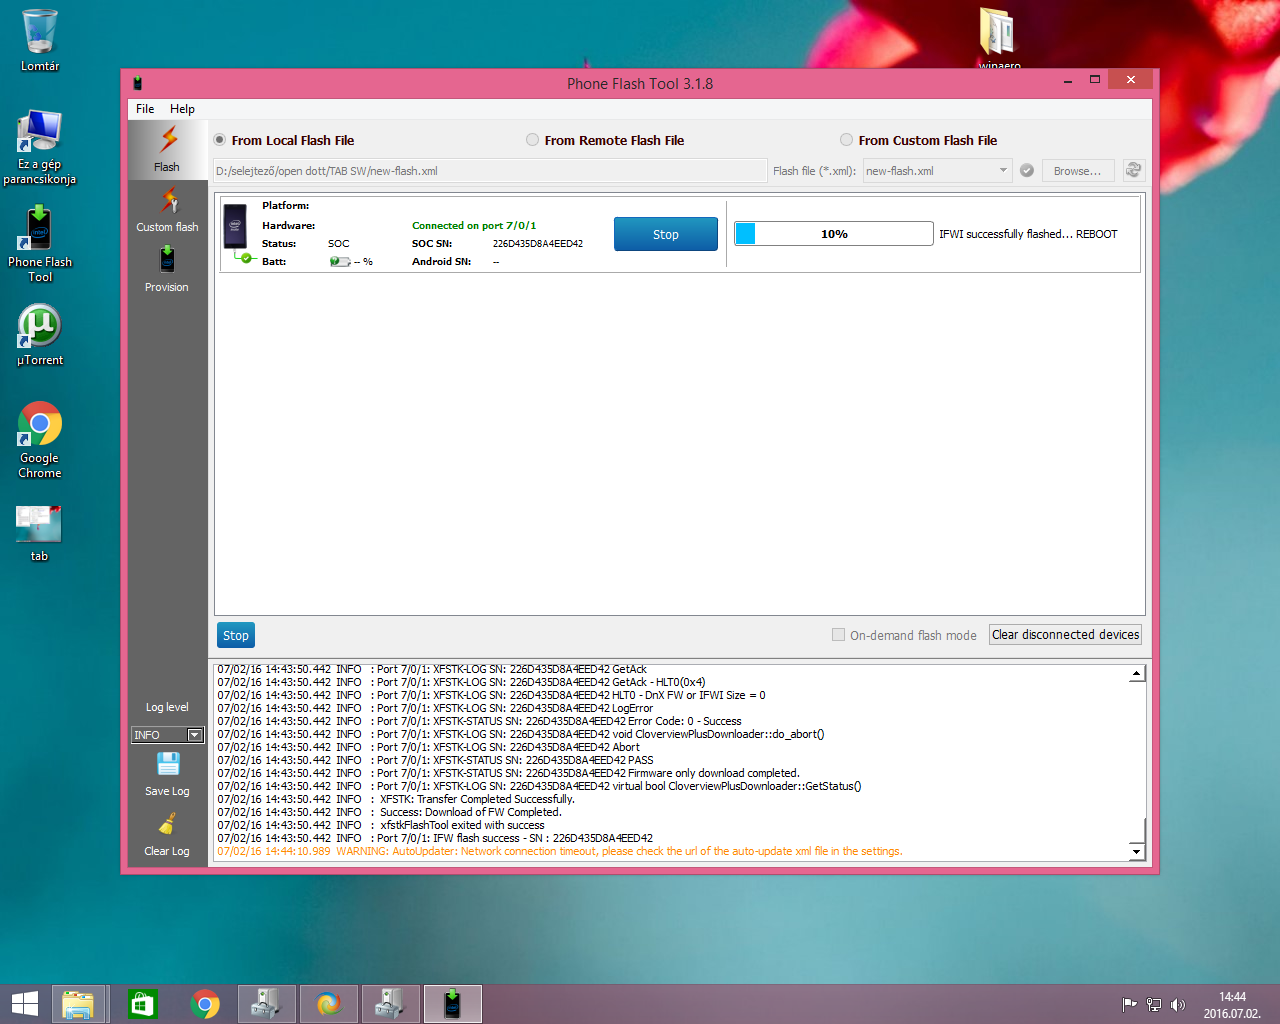Select the winaero folder on desktop
Screen dimensions: 1280x1024
pyautogui.click(x=999, y=38)
